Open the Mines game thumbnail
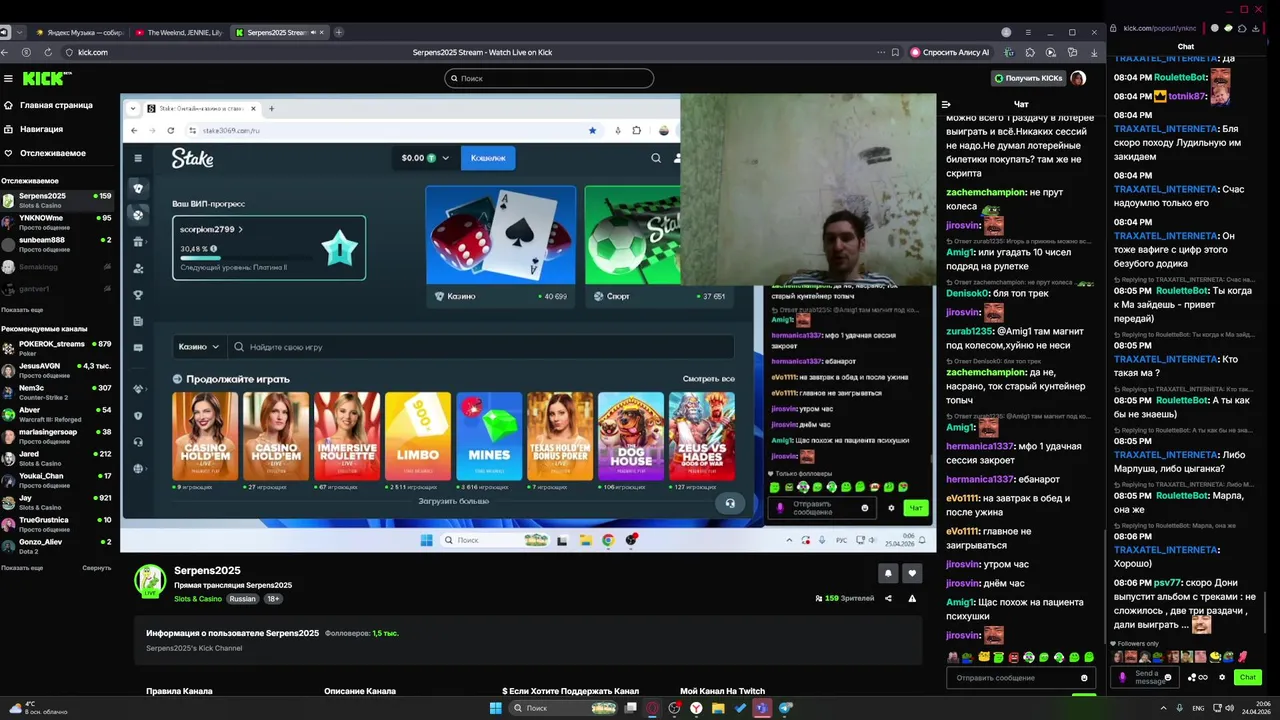The width and height of the screenshot is (1280, 720). click(x=489, y=436)
